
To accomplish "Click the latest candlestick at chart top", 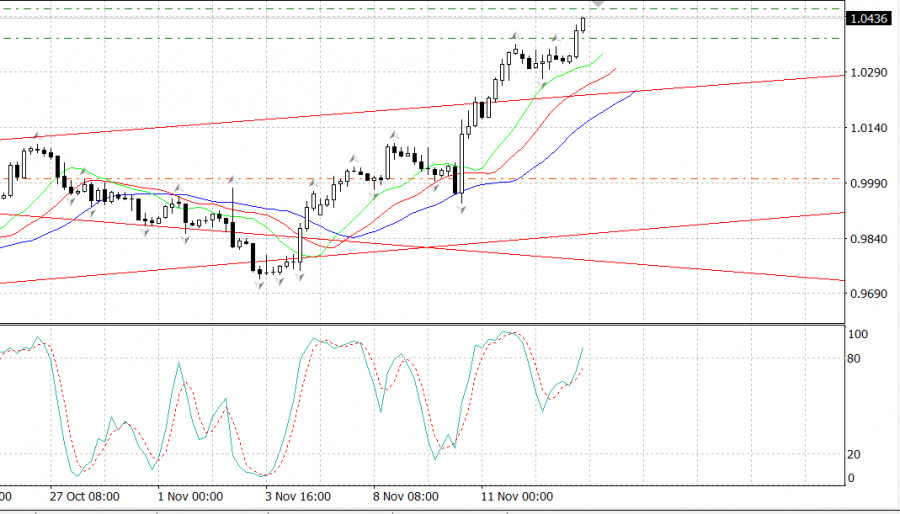I will [583, 25].
